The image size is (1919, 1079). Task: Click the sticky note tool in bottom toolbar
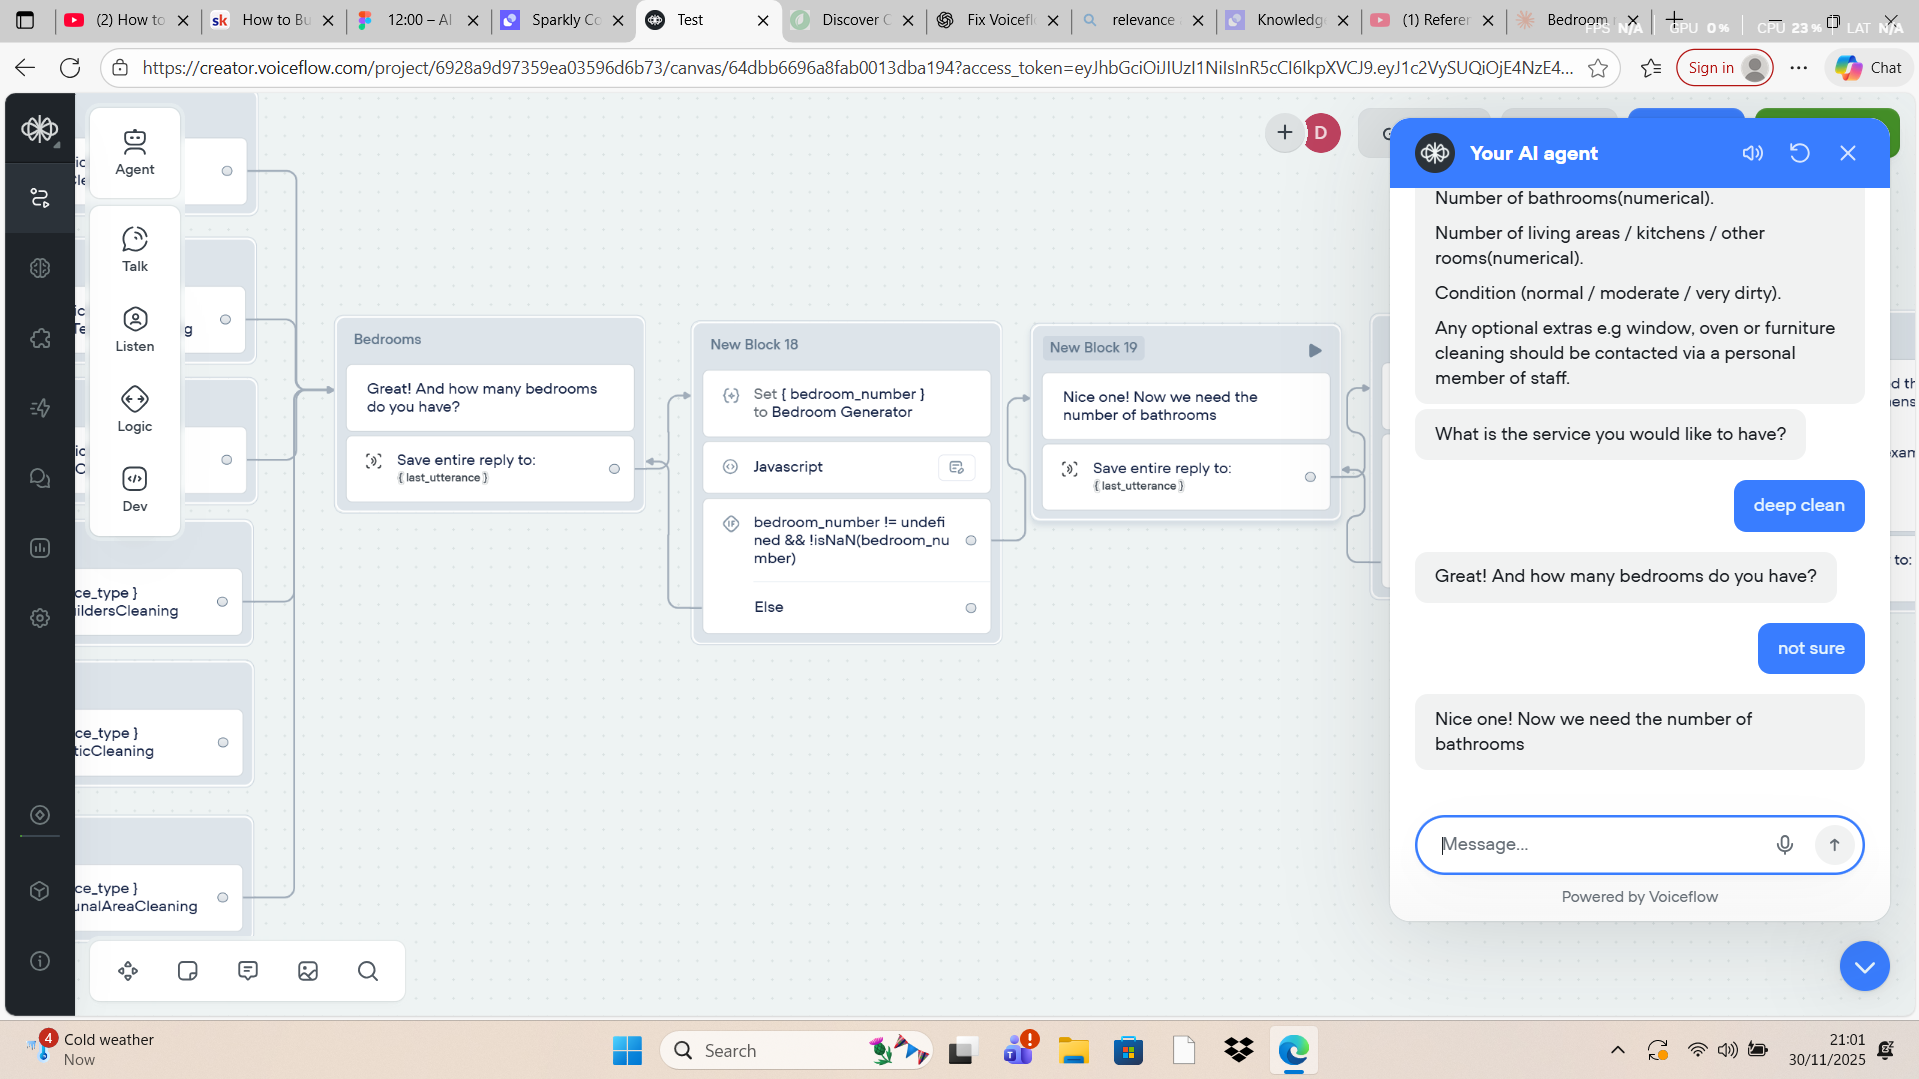tap(188, 971)
